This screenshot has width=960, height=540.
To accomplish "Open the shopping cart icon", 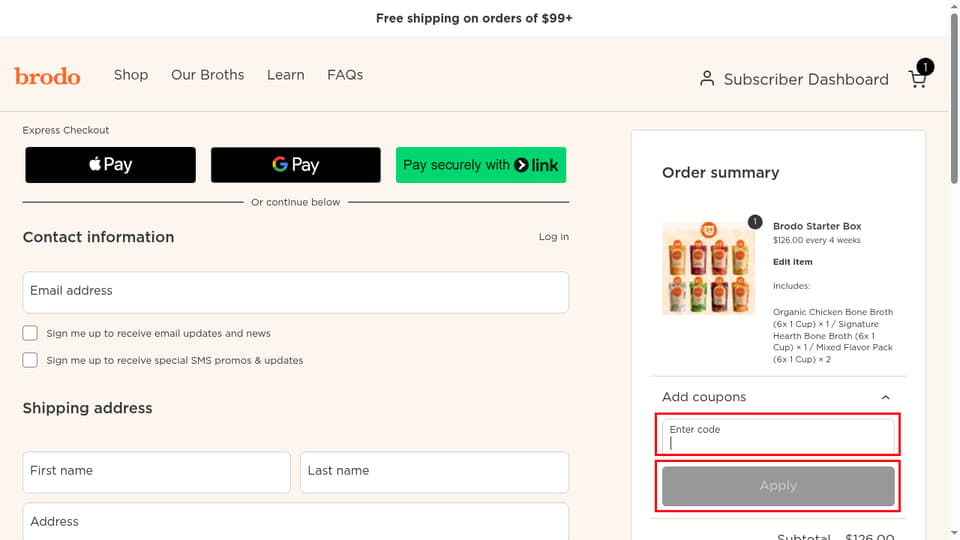I will pyautogui.click(x=918, y=78).
